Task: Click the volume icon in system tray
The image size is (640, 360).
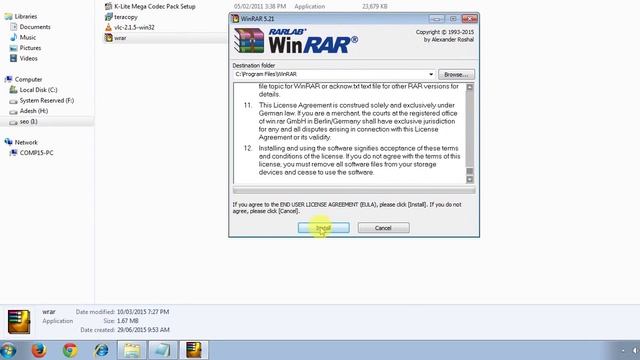Action: pyautogui.click(x=636, y=351)
